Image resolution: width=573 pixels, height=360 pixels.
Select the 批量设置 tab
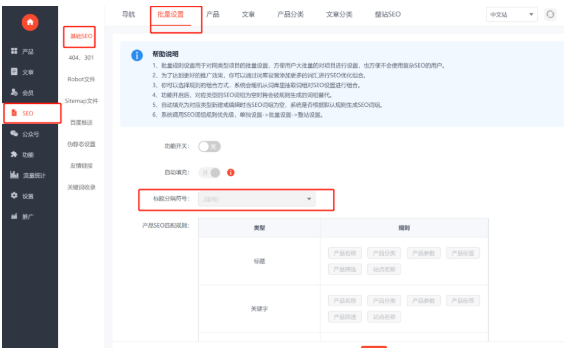(171, 14)
